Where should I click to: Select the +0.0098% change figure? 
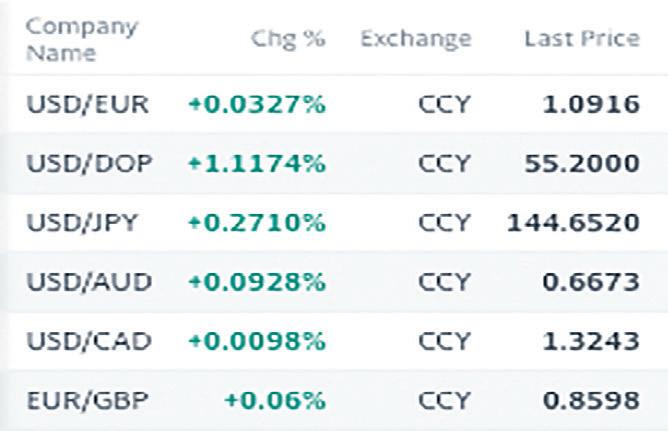coord(256,341)
